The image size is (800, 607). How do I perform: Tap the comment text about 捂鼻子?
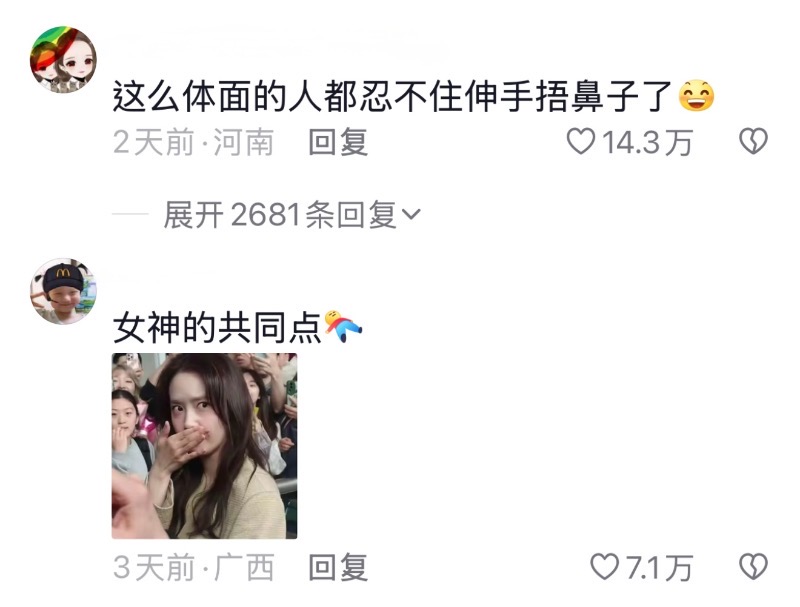(392, 96)
